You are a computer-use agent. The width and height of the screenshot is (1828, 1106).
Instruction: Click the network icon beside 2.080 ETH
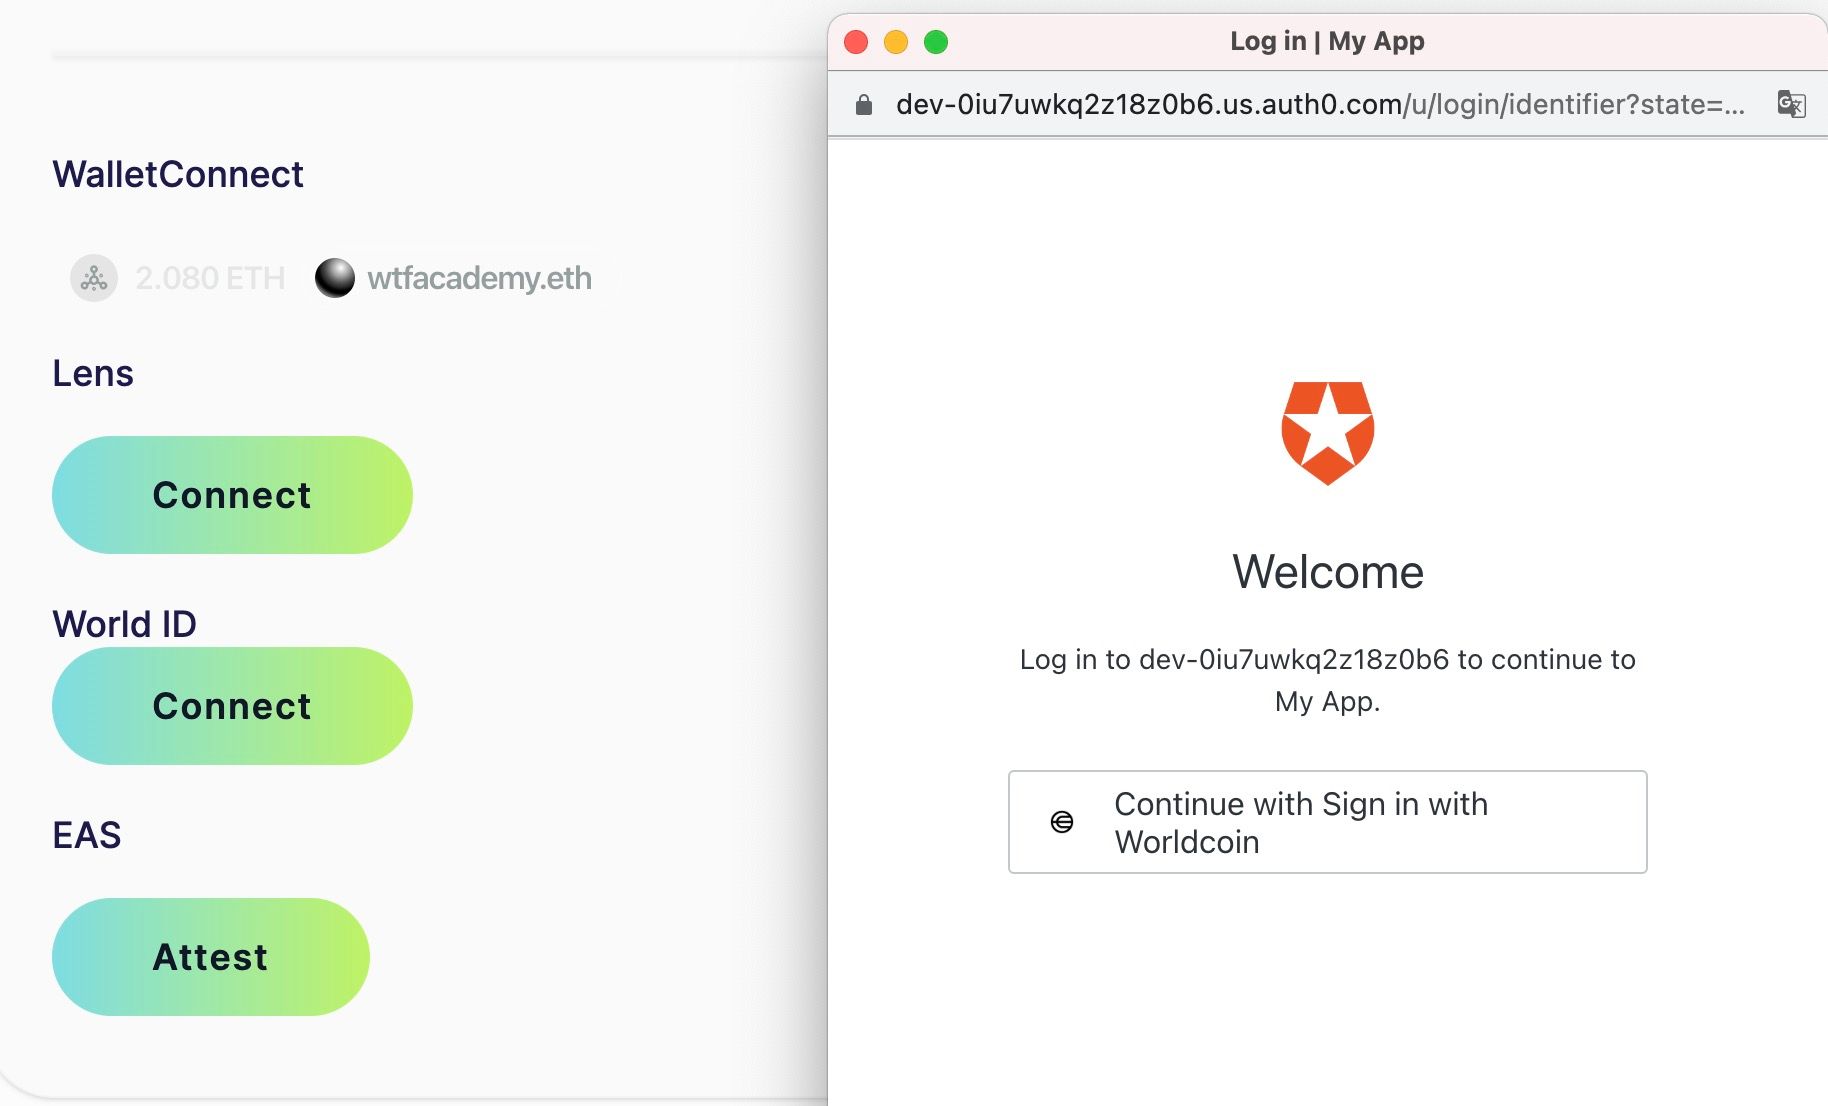click(94, 278)
